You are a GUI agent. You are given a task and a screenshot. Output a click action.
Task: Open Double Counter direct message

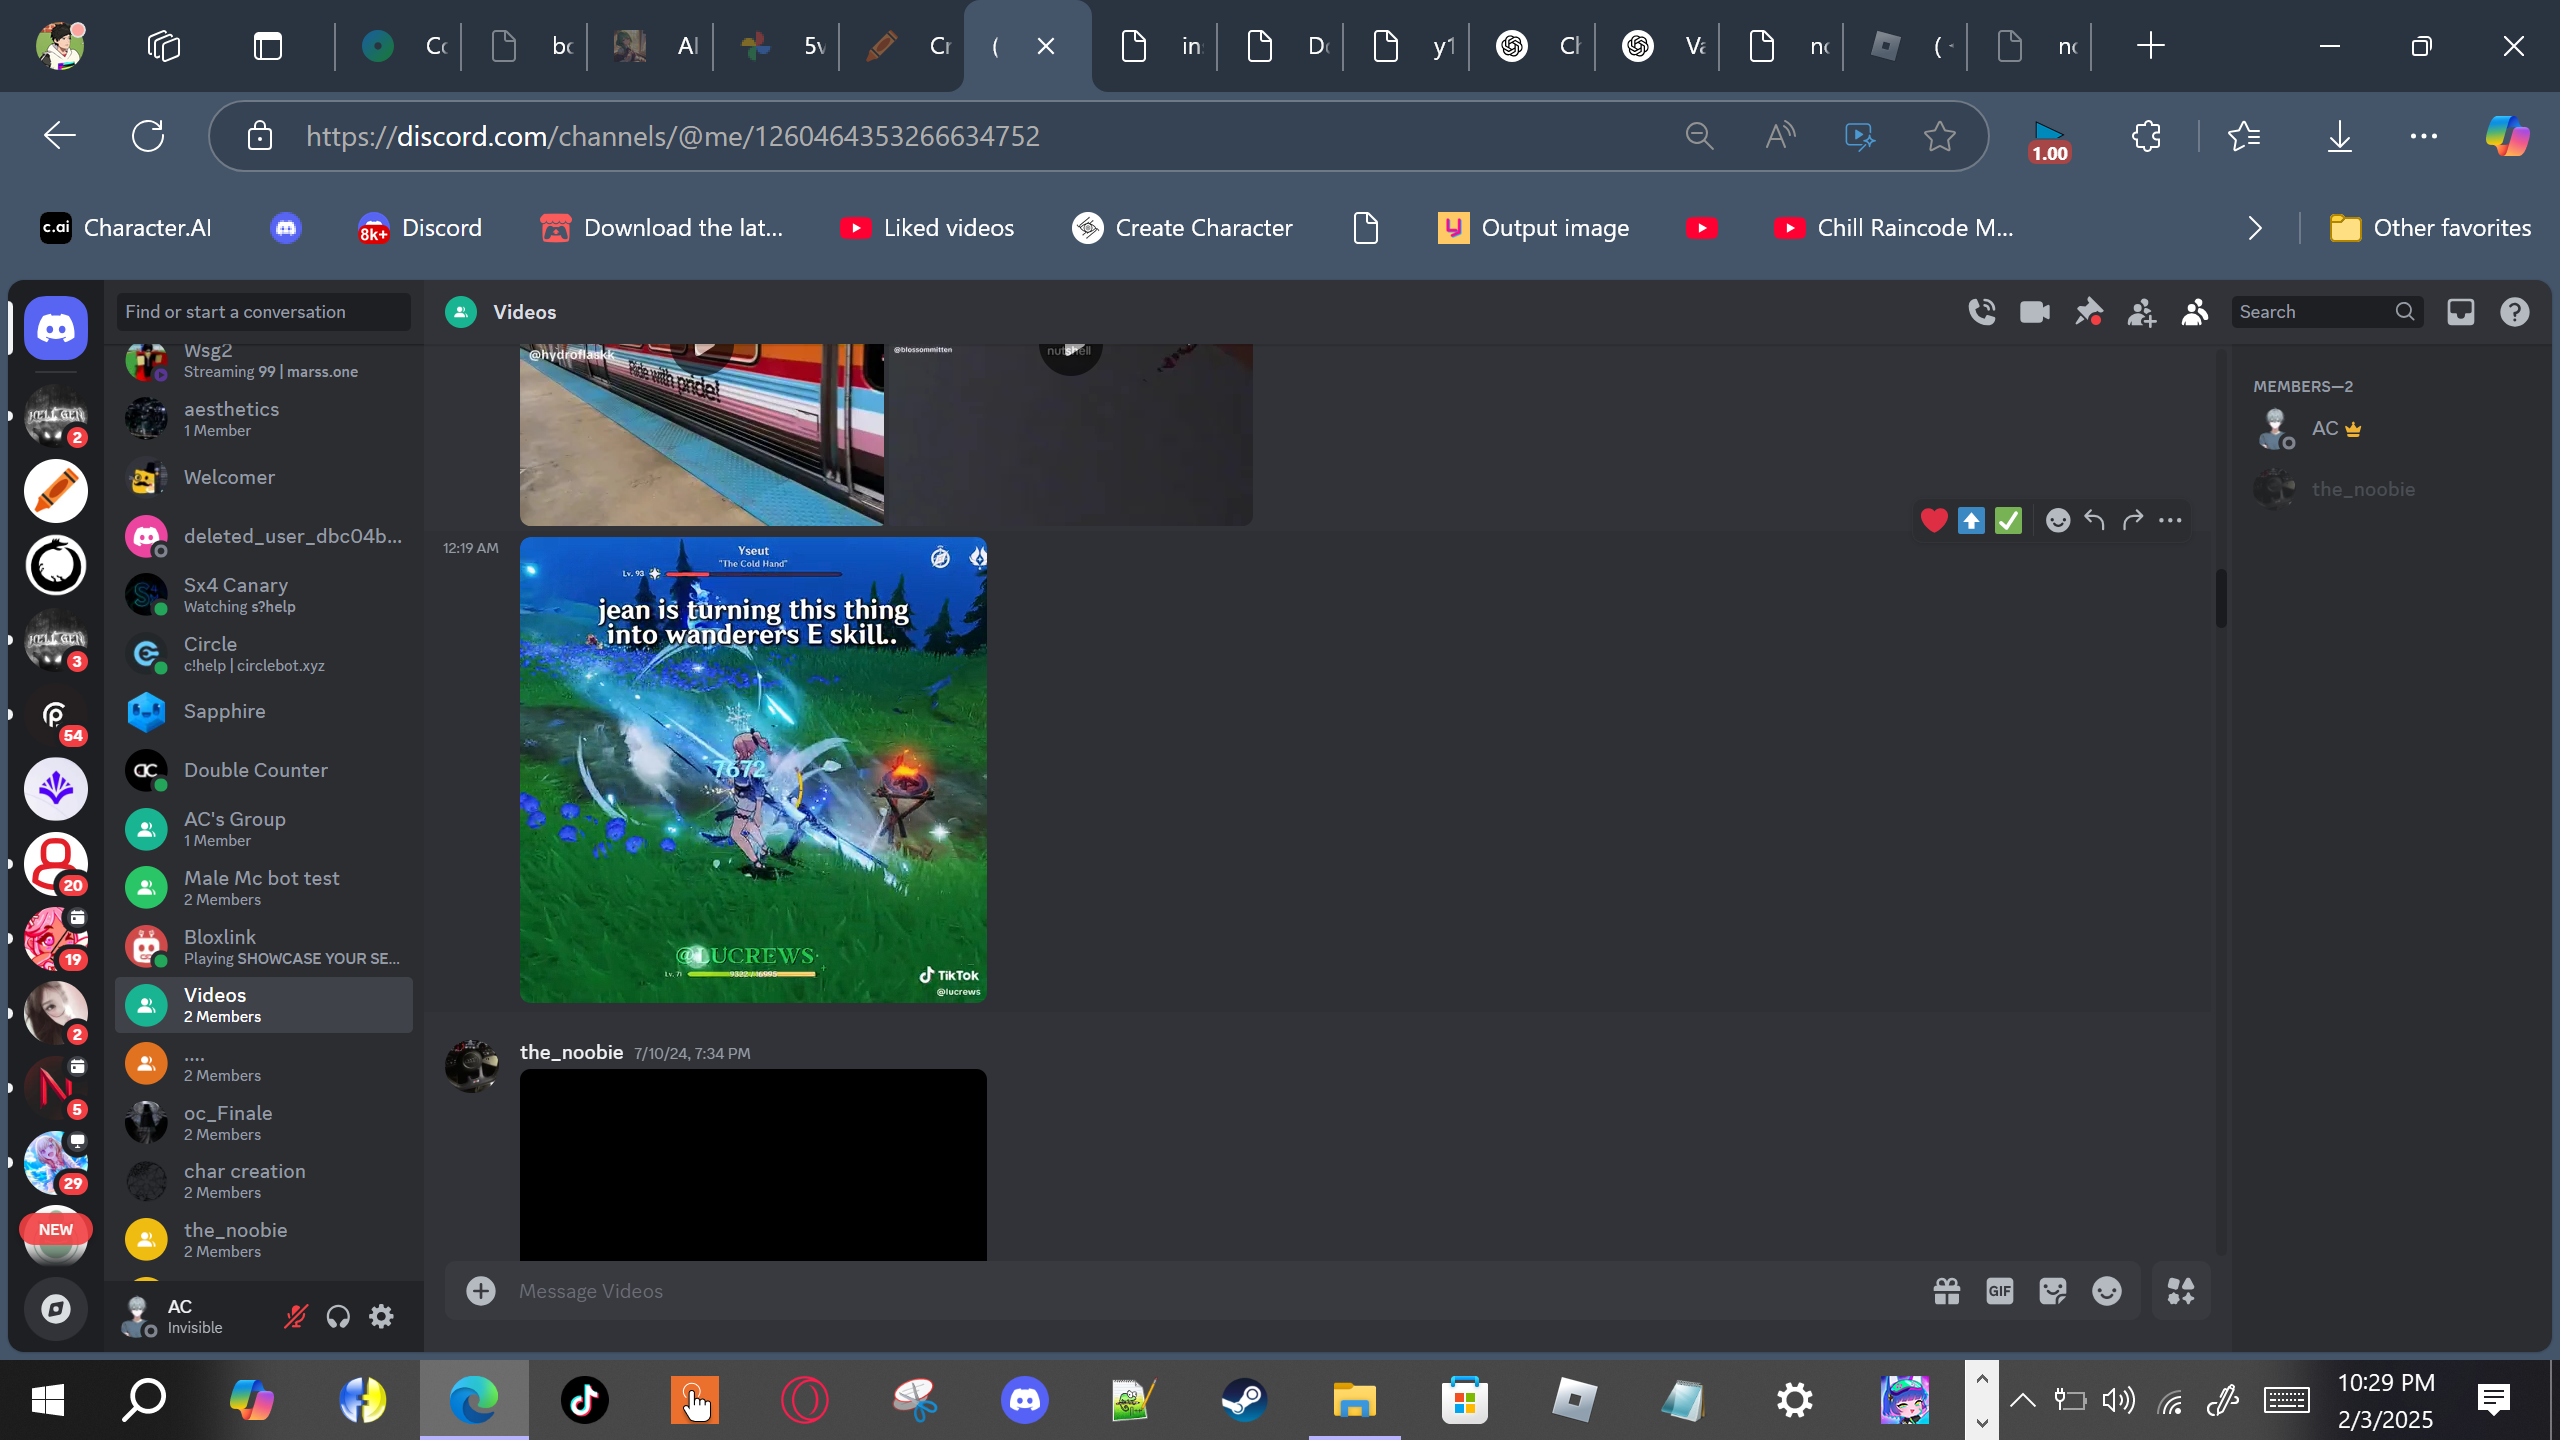(264, 771)
